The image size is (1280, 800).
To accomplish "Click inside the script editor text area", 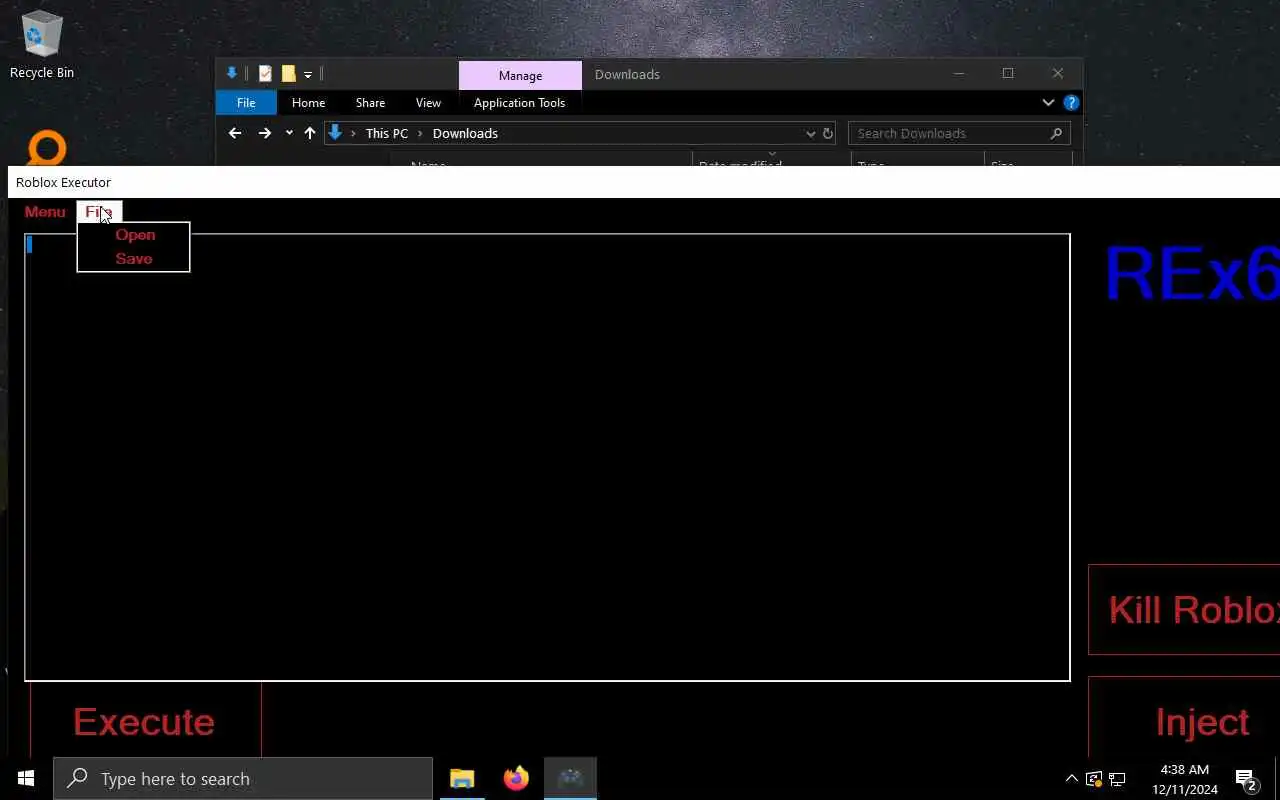I will [x=547, y=457].
